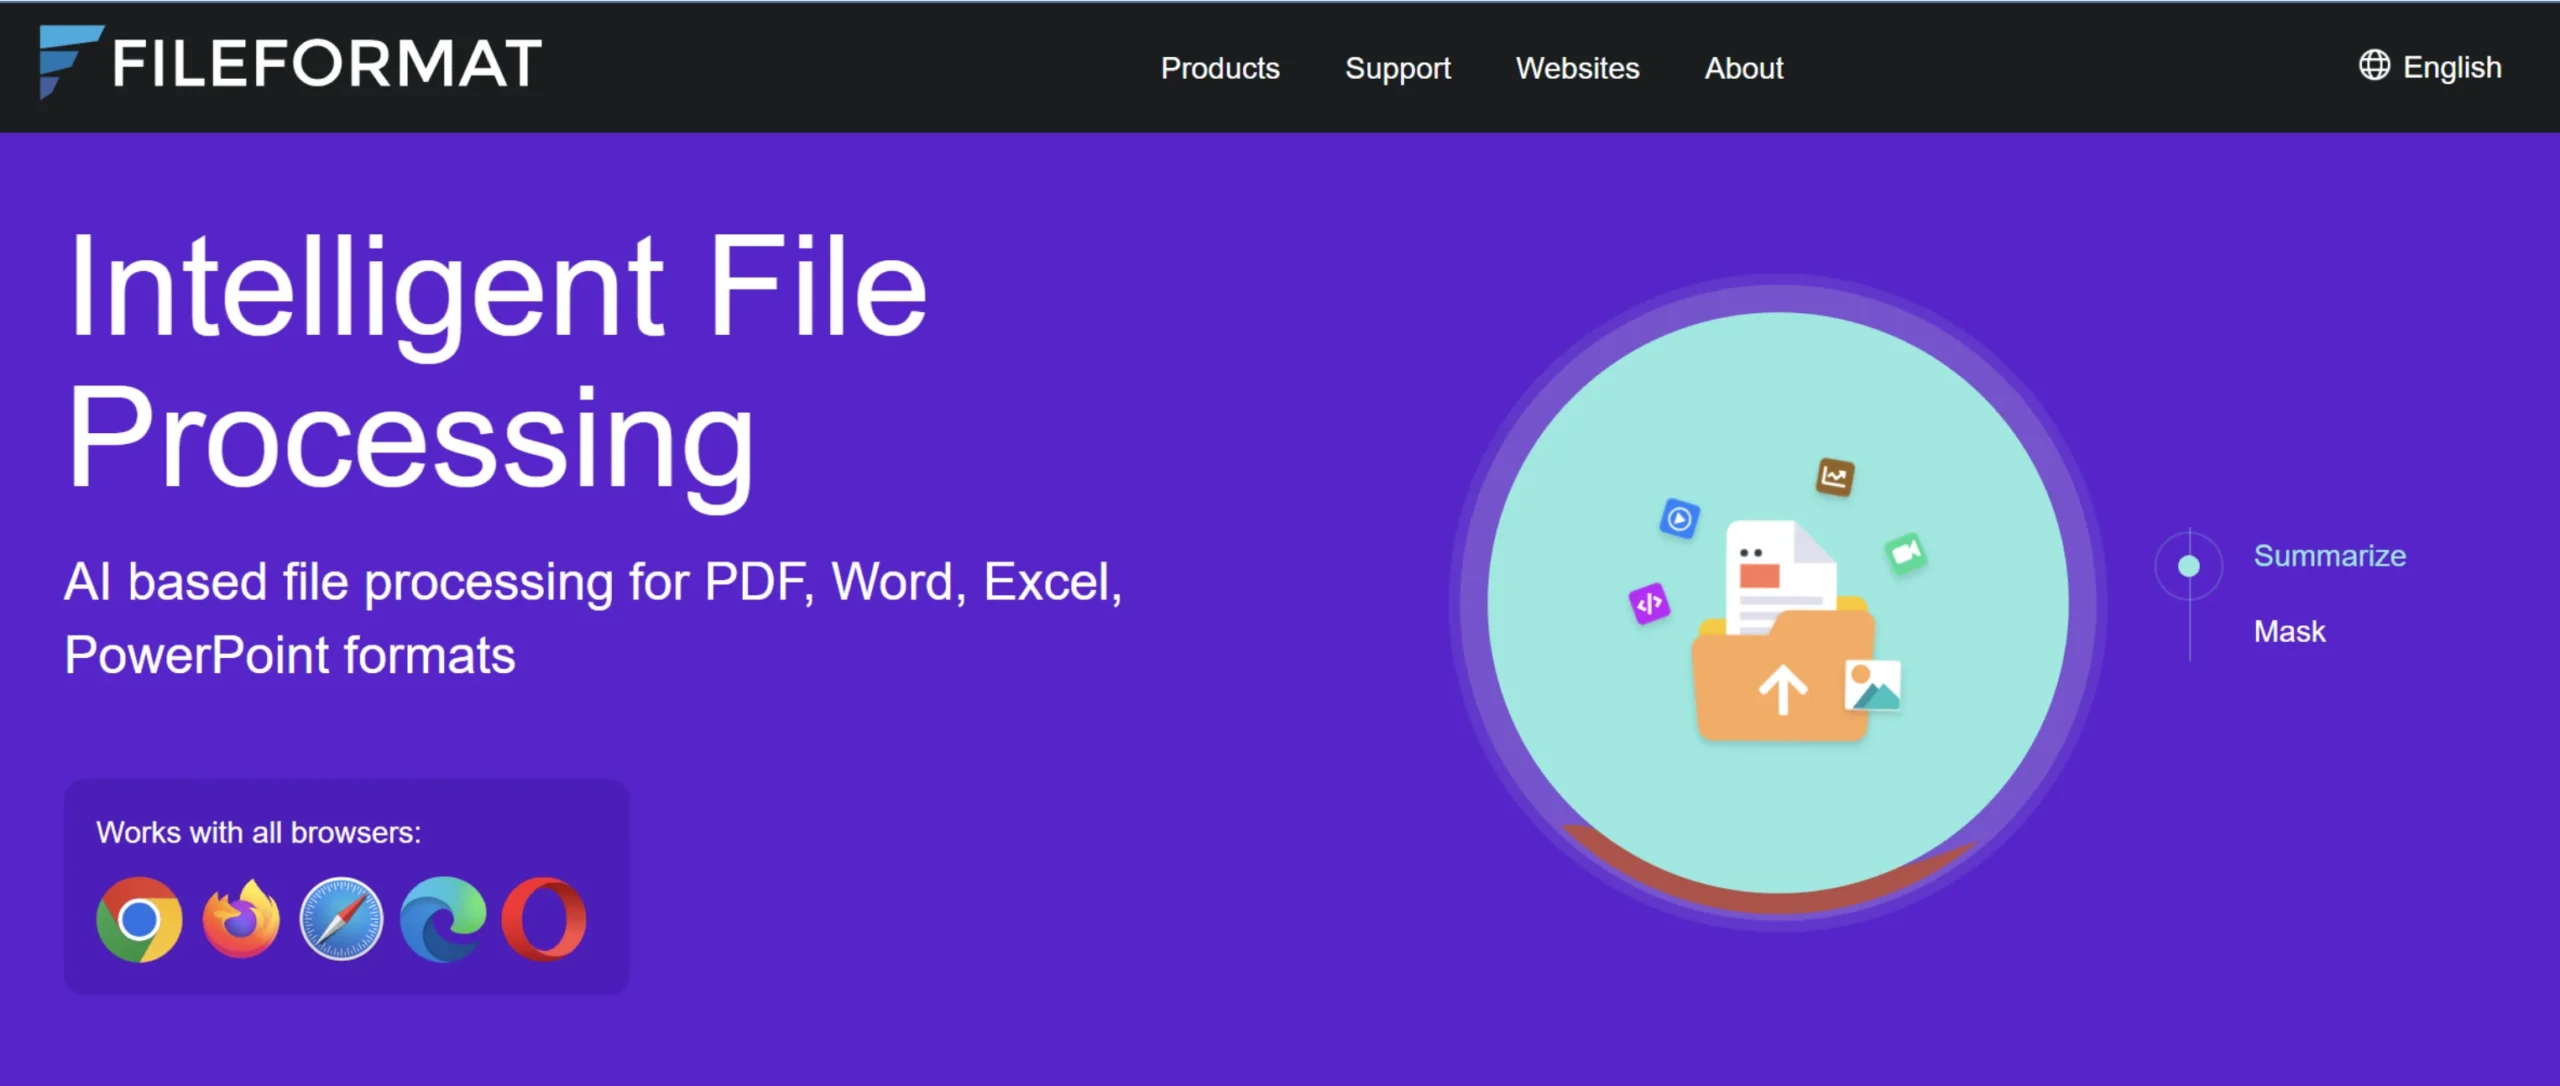Viewport: 2560px width, 1086px height.
Task: Click the FileFormat logo
Action: pyautogui.click(x=288, y=63)
